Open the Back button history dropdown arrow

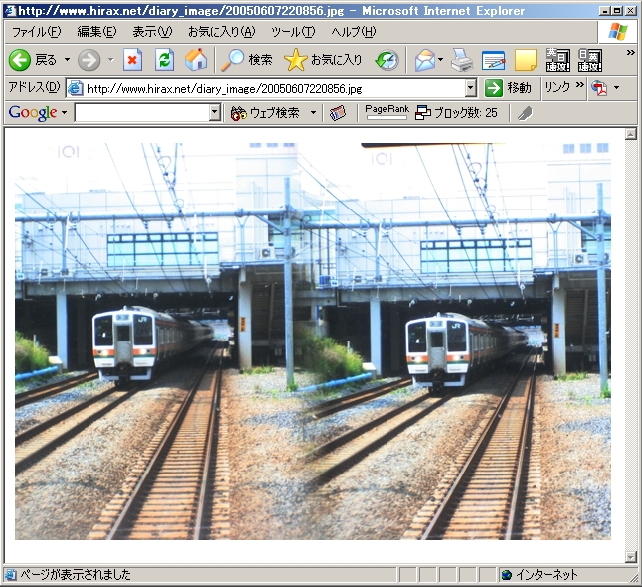click(68, 60)
